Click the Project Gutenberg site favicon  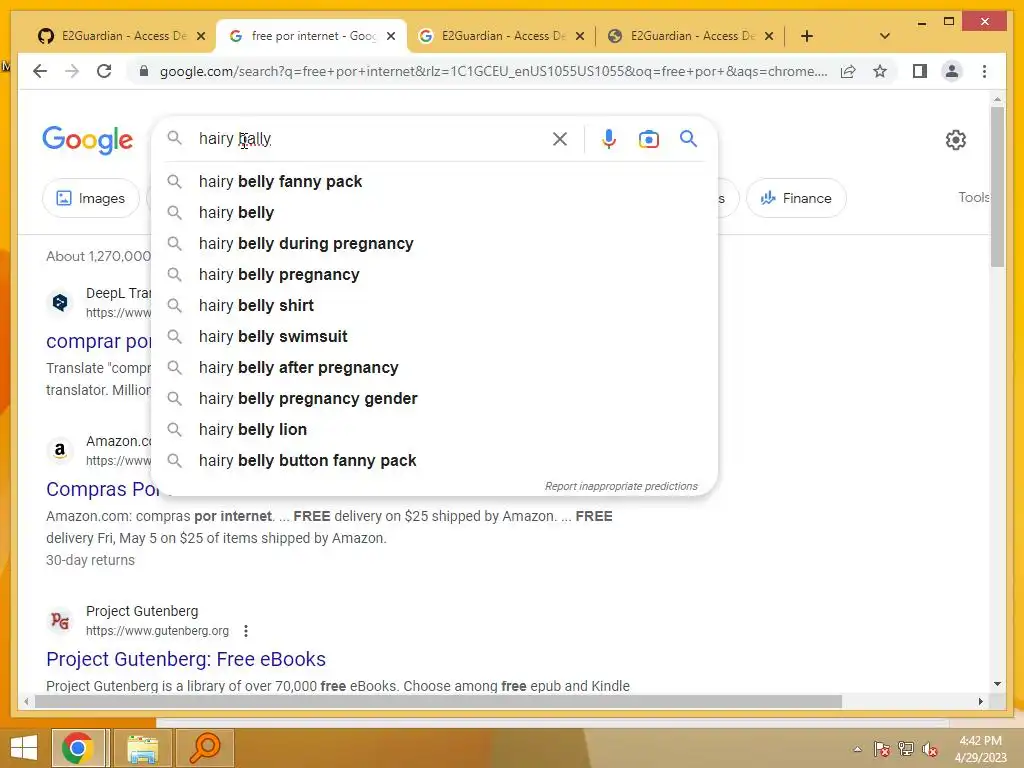coord(59,620)
